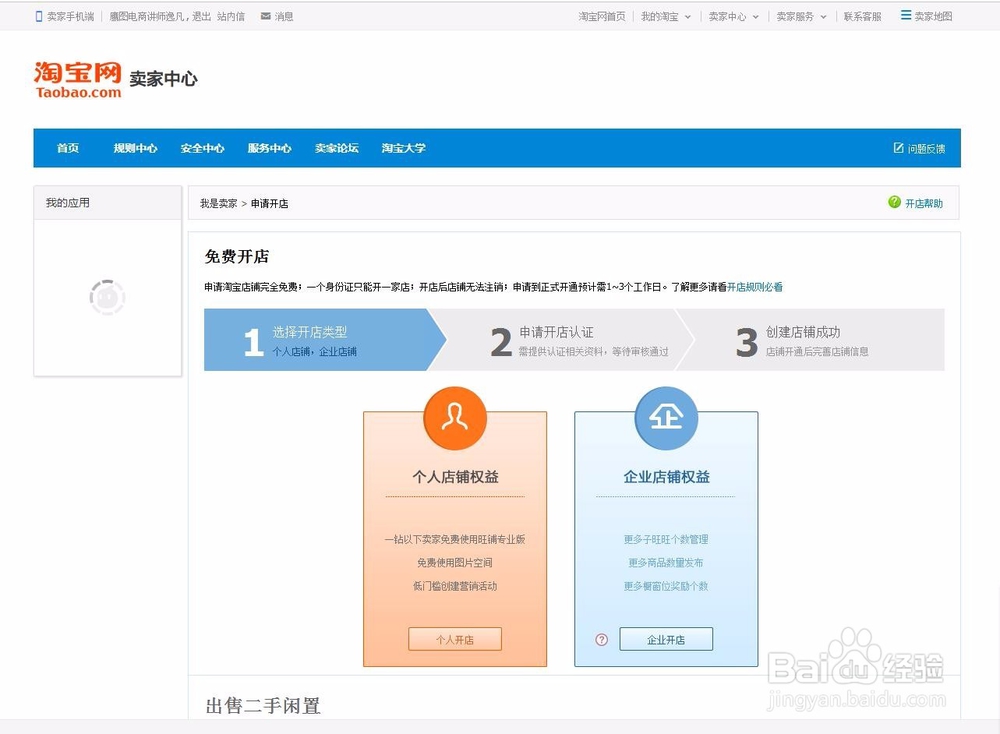The width and height of the screenshot is (1000, 734).
Task: Click the 个人开店 button
Action: pyautogui.click(x=455, y=639)
